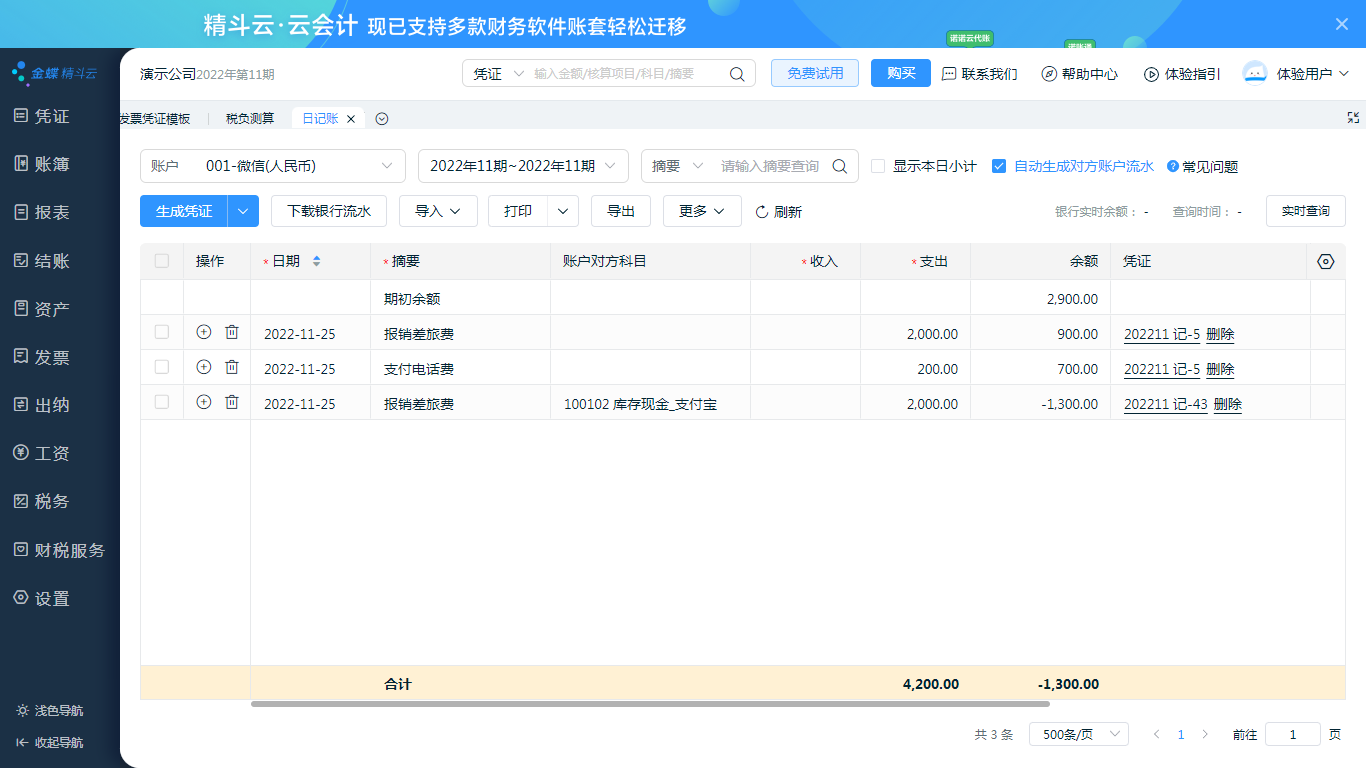Open voucher link 202211 记-43

pos(1165,404)
